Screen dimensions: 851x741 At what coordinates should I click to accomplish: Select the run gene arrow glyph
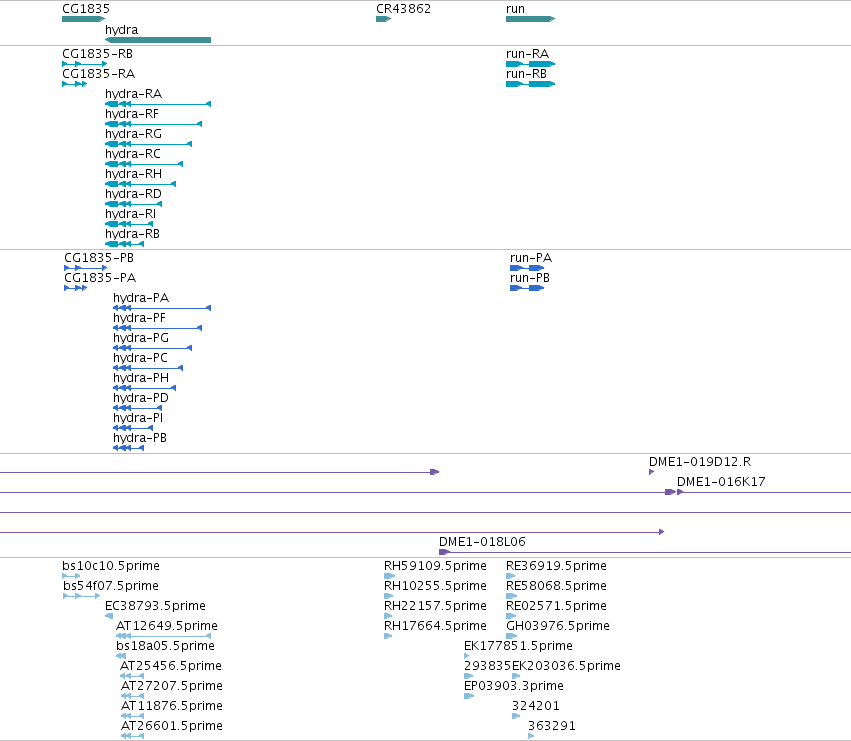point(530,19)
